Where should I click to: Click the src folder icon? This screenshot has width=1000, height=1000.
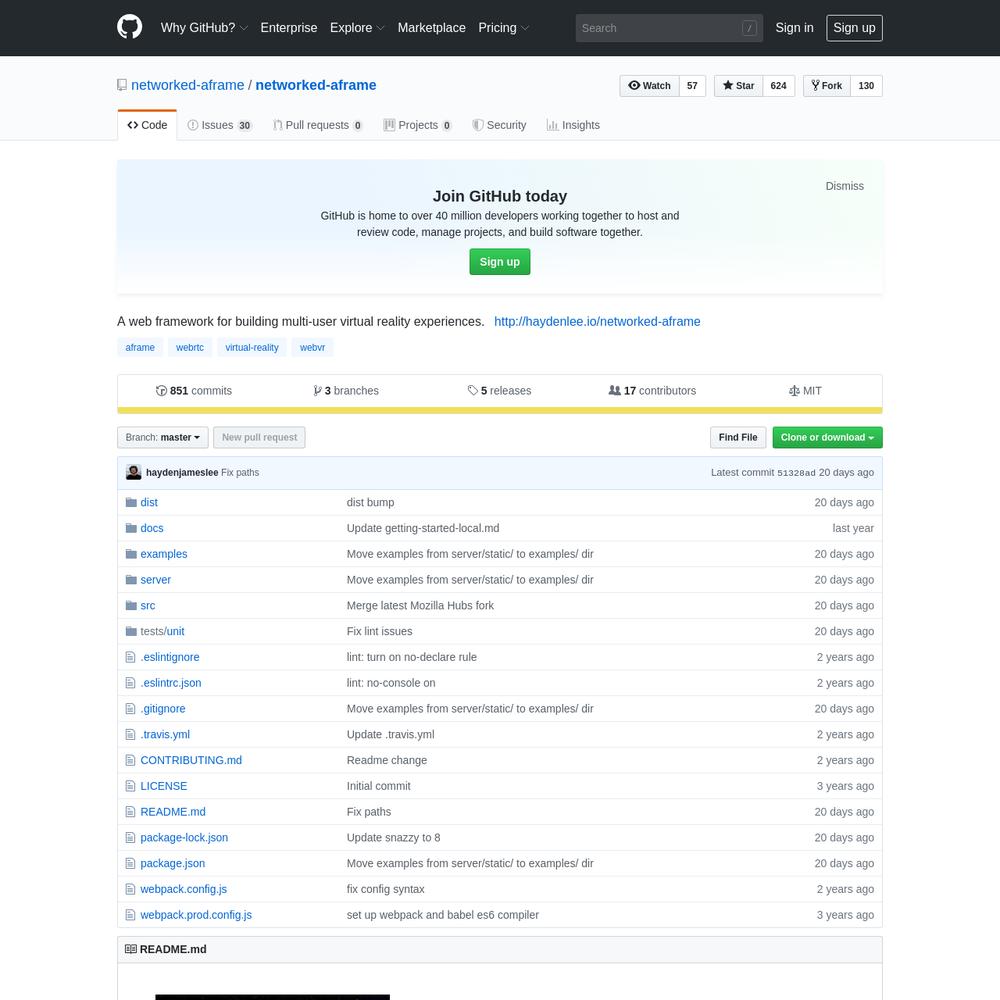tap(131, 605)
